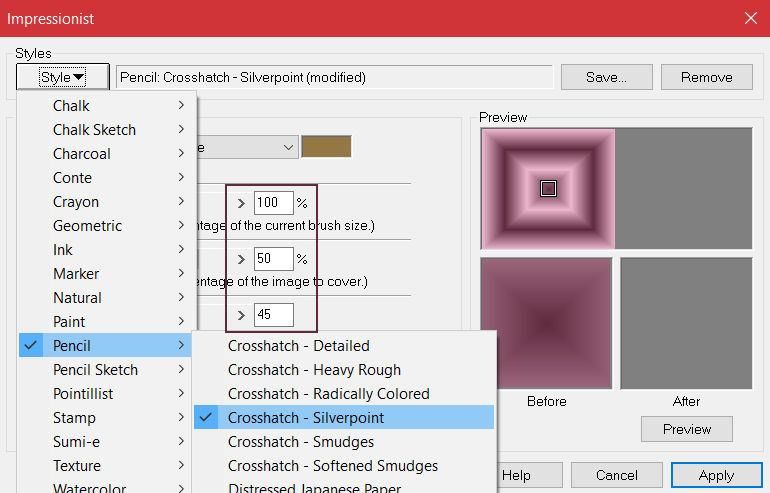Open the Style dropdown button
Screen dimensions: 770x493
63,77
